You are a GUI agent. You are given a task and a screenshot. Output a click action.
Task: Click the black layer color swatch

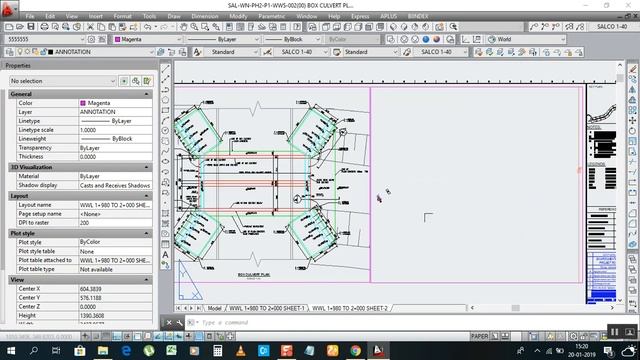tap(51, 52)
